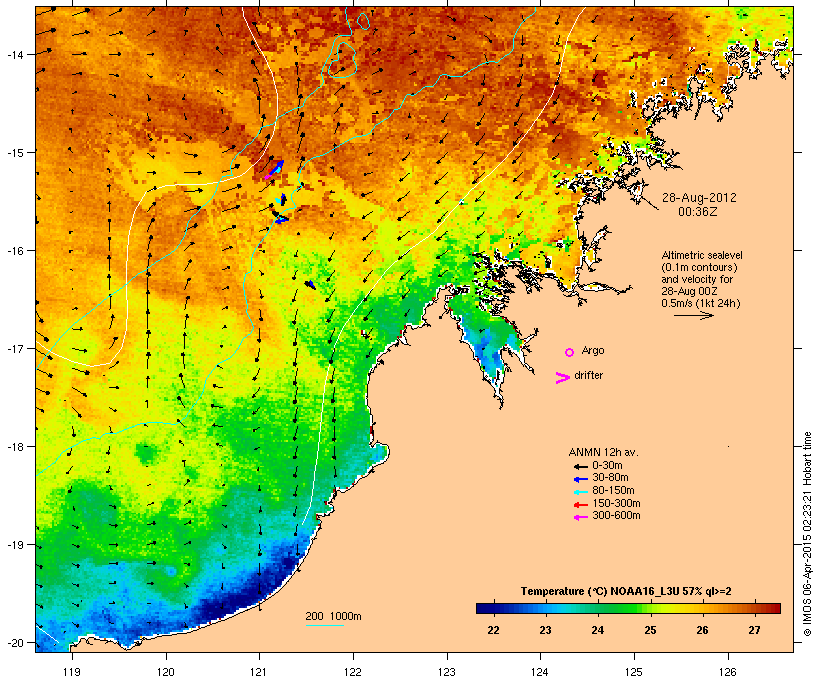Click the longitude axis label 122
The height and width of the screenshot is (680, 820).
pos(353,672)
